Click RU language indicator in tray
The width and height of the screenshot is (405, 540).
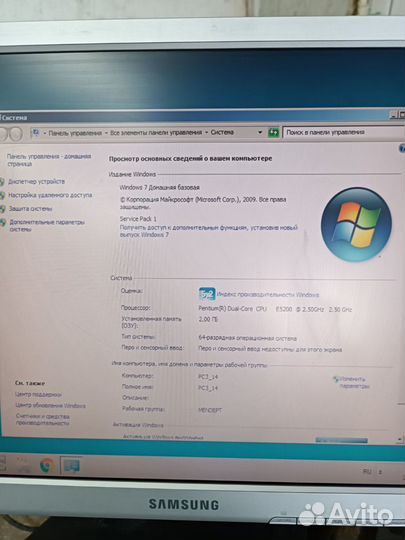[x=366, y=471]
